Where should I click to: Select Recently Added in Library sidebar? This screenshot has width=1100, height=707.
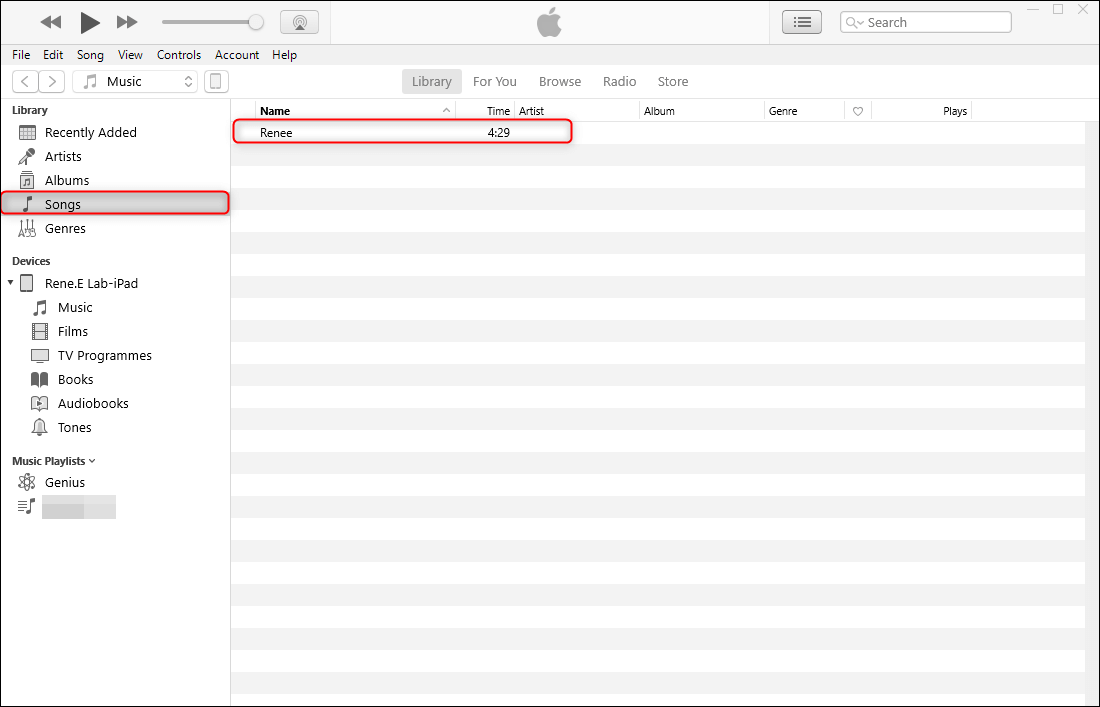tap(115, 133)
